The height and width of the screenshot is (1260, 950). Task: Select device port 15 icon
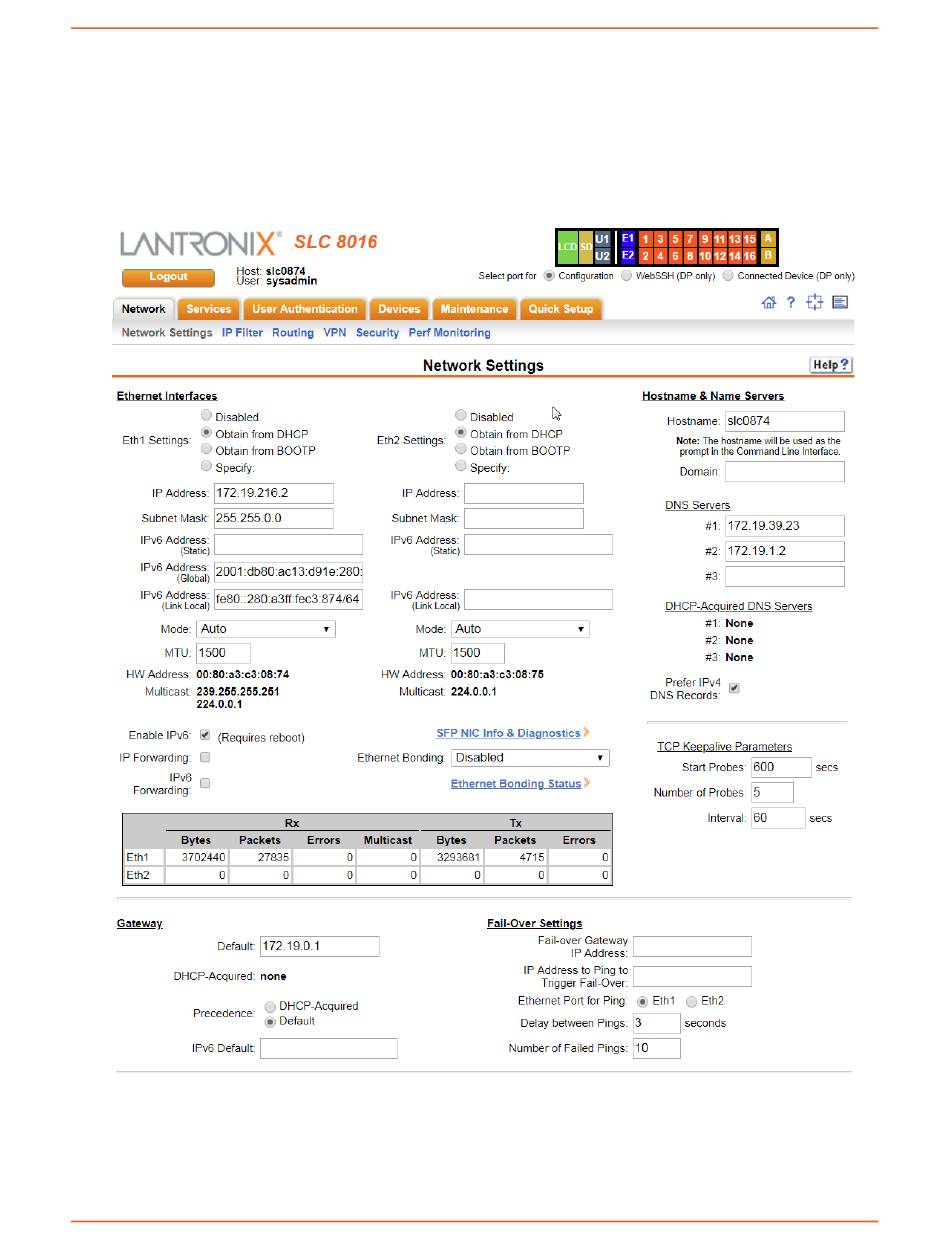point(750,239)
